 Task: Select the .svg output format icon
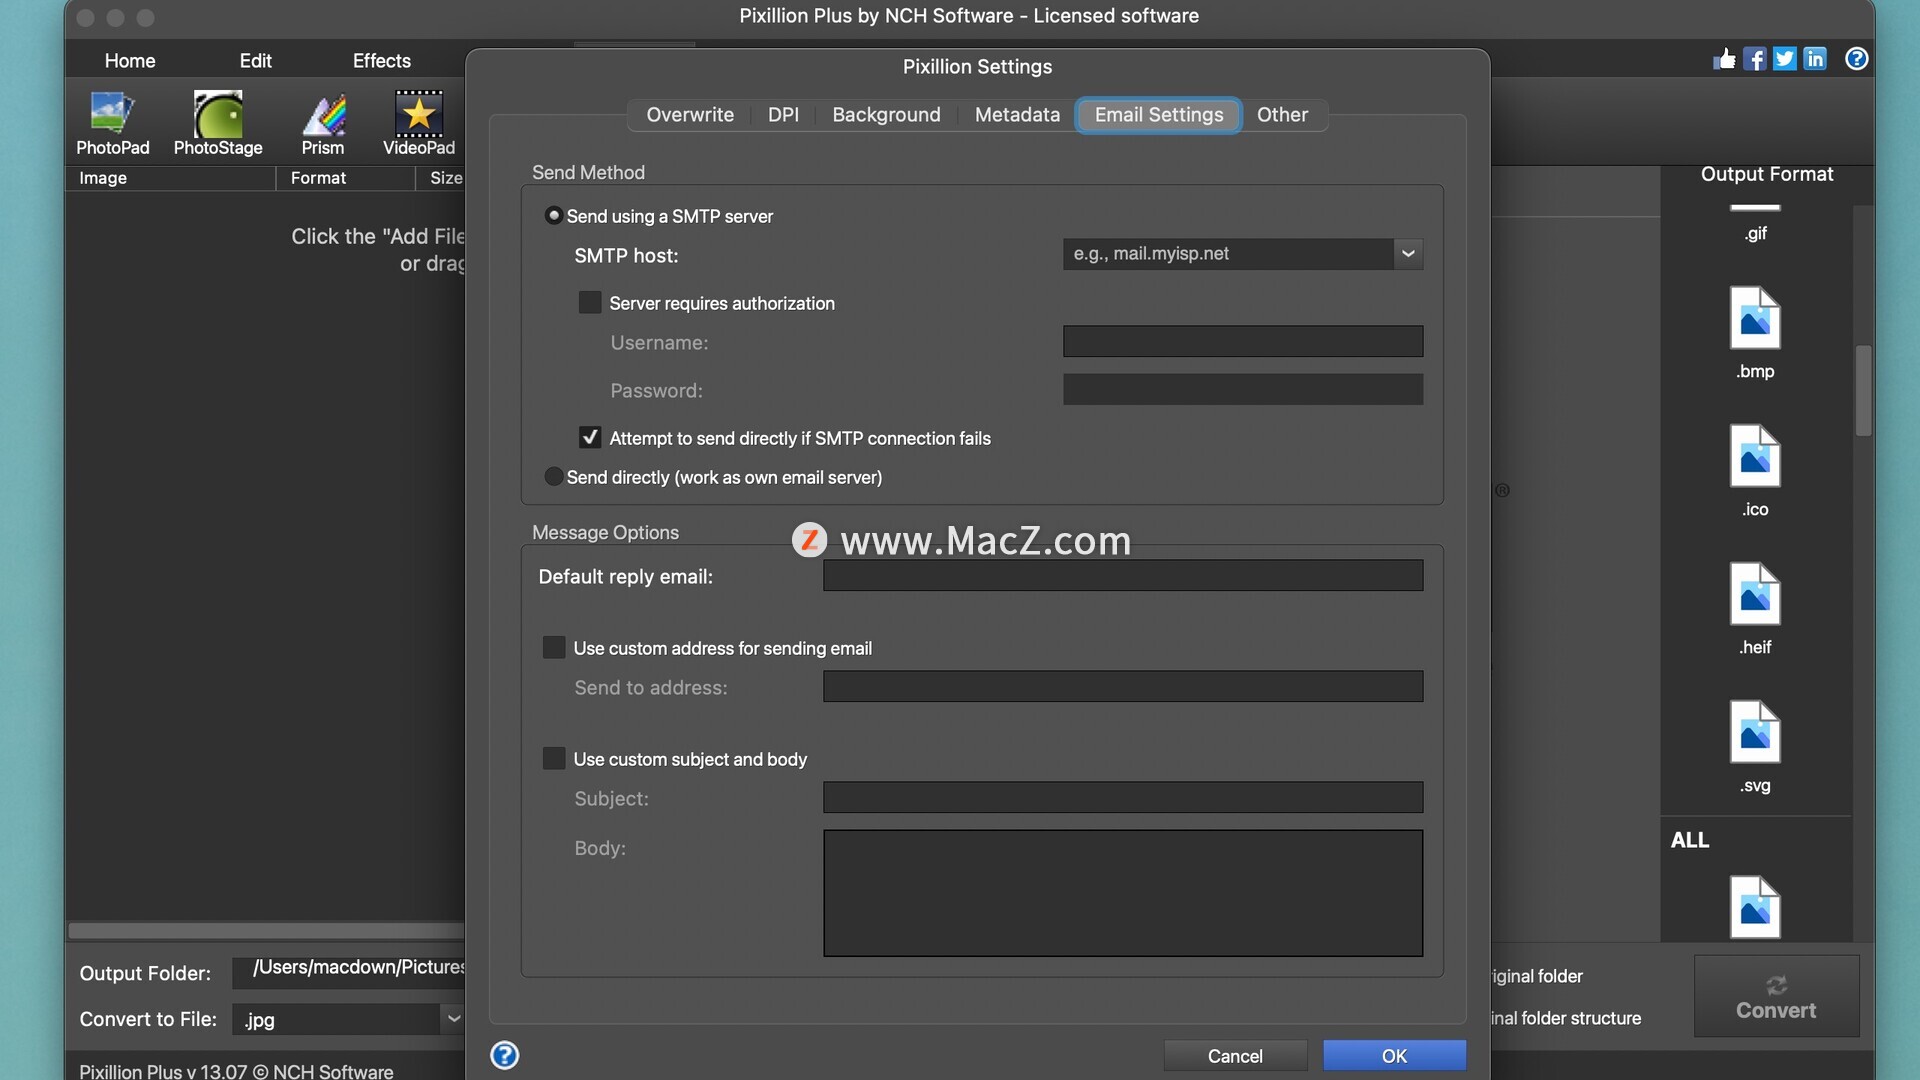(x=1755, y=734)
